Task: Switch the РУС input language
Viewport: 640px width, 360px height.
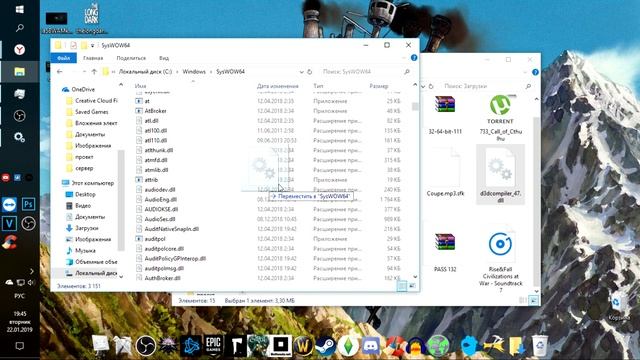Action: pyautogui.click(x=19, y=296)
